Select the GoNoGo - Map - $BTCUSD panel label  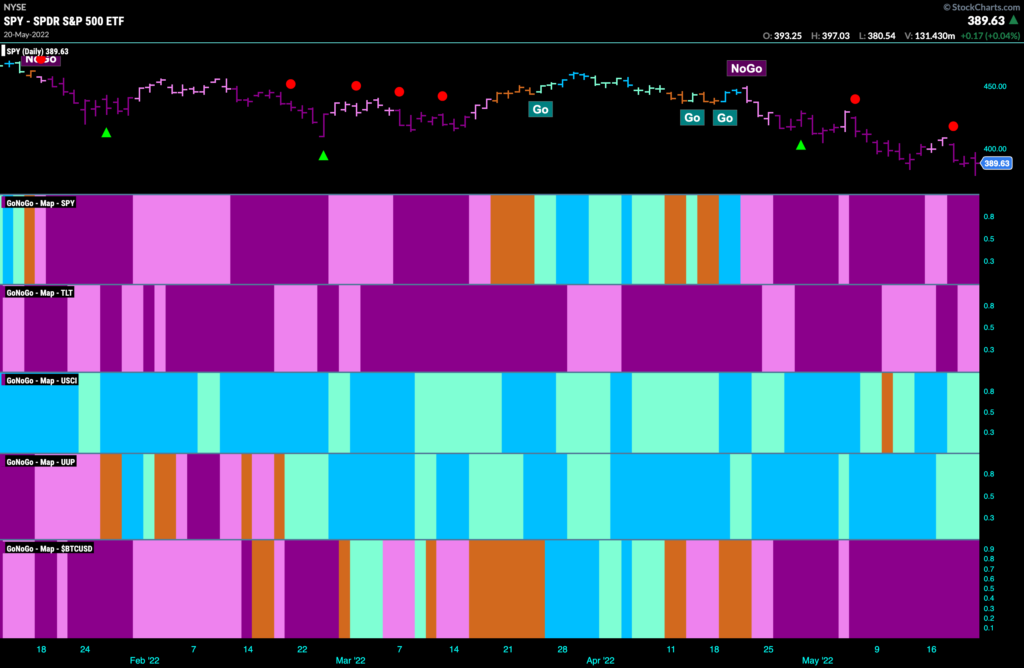(49, 549)
